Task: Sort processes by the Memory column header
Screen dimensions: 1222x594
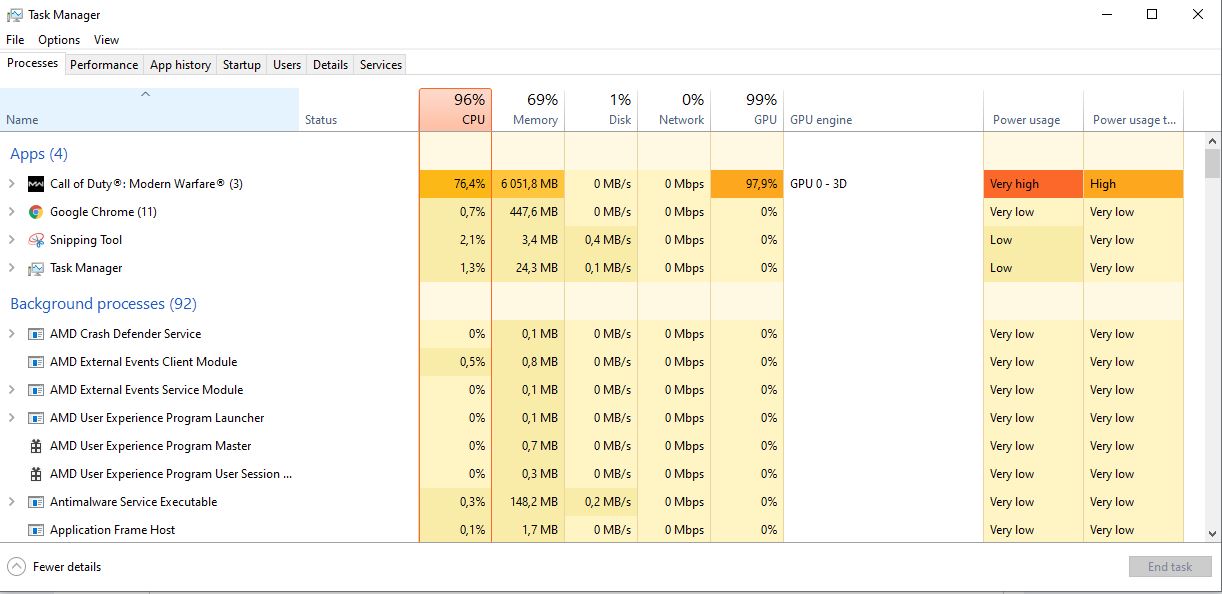Action: point(528,110)
